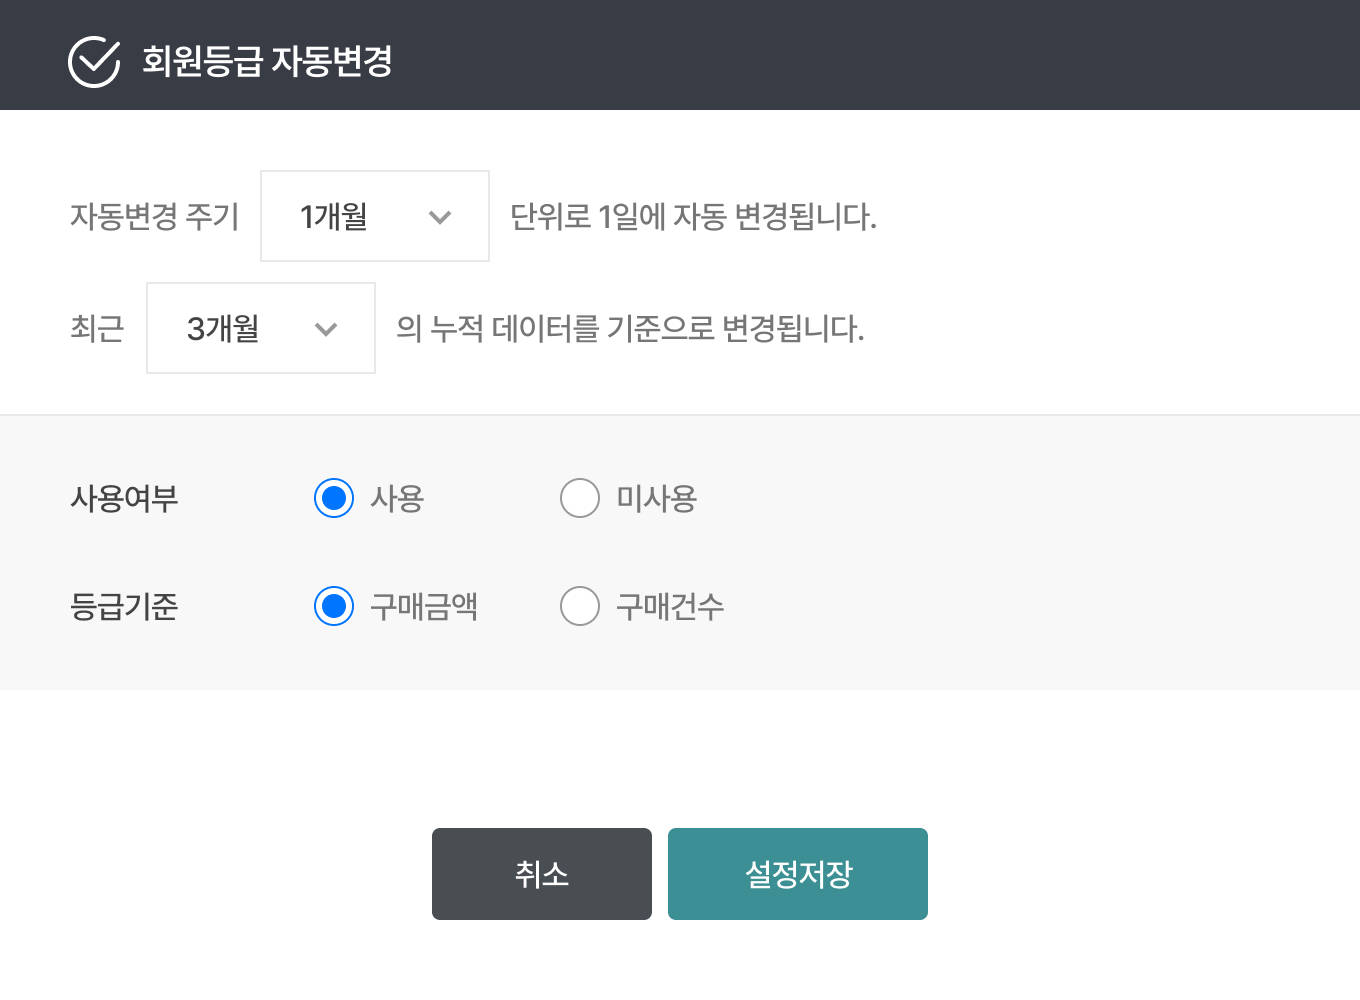Choose 구매건수 as the grade criterion

coord(580,606)
